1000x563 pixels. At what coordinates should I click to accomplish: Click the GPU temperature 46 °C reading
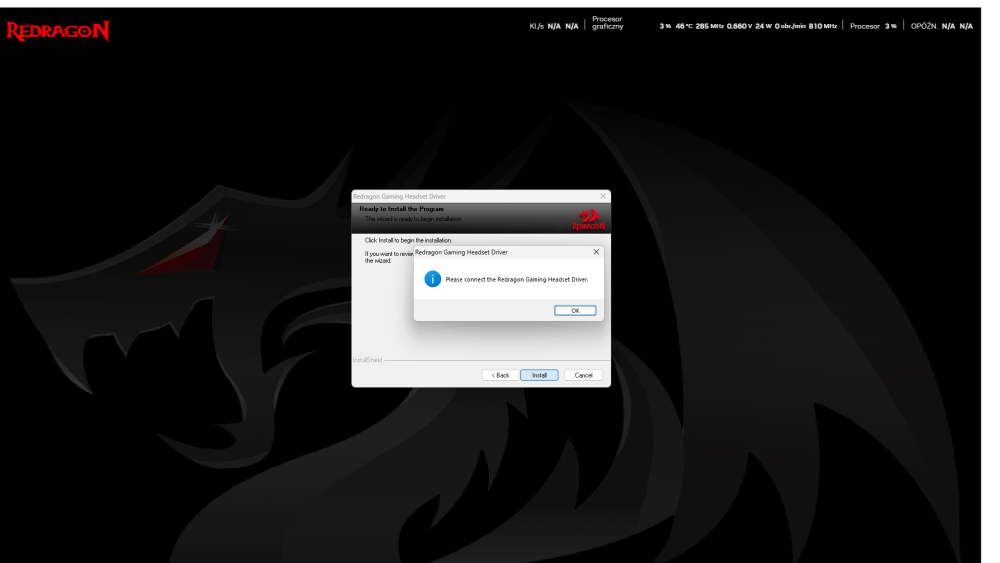pyautogui.click(x=684, y=26)
